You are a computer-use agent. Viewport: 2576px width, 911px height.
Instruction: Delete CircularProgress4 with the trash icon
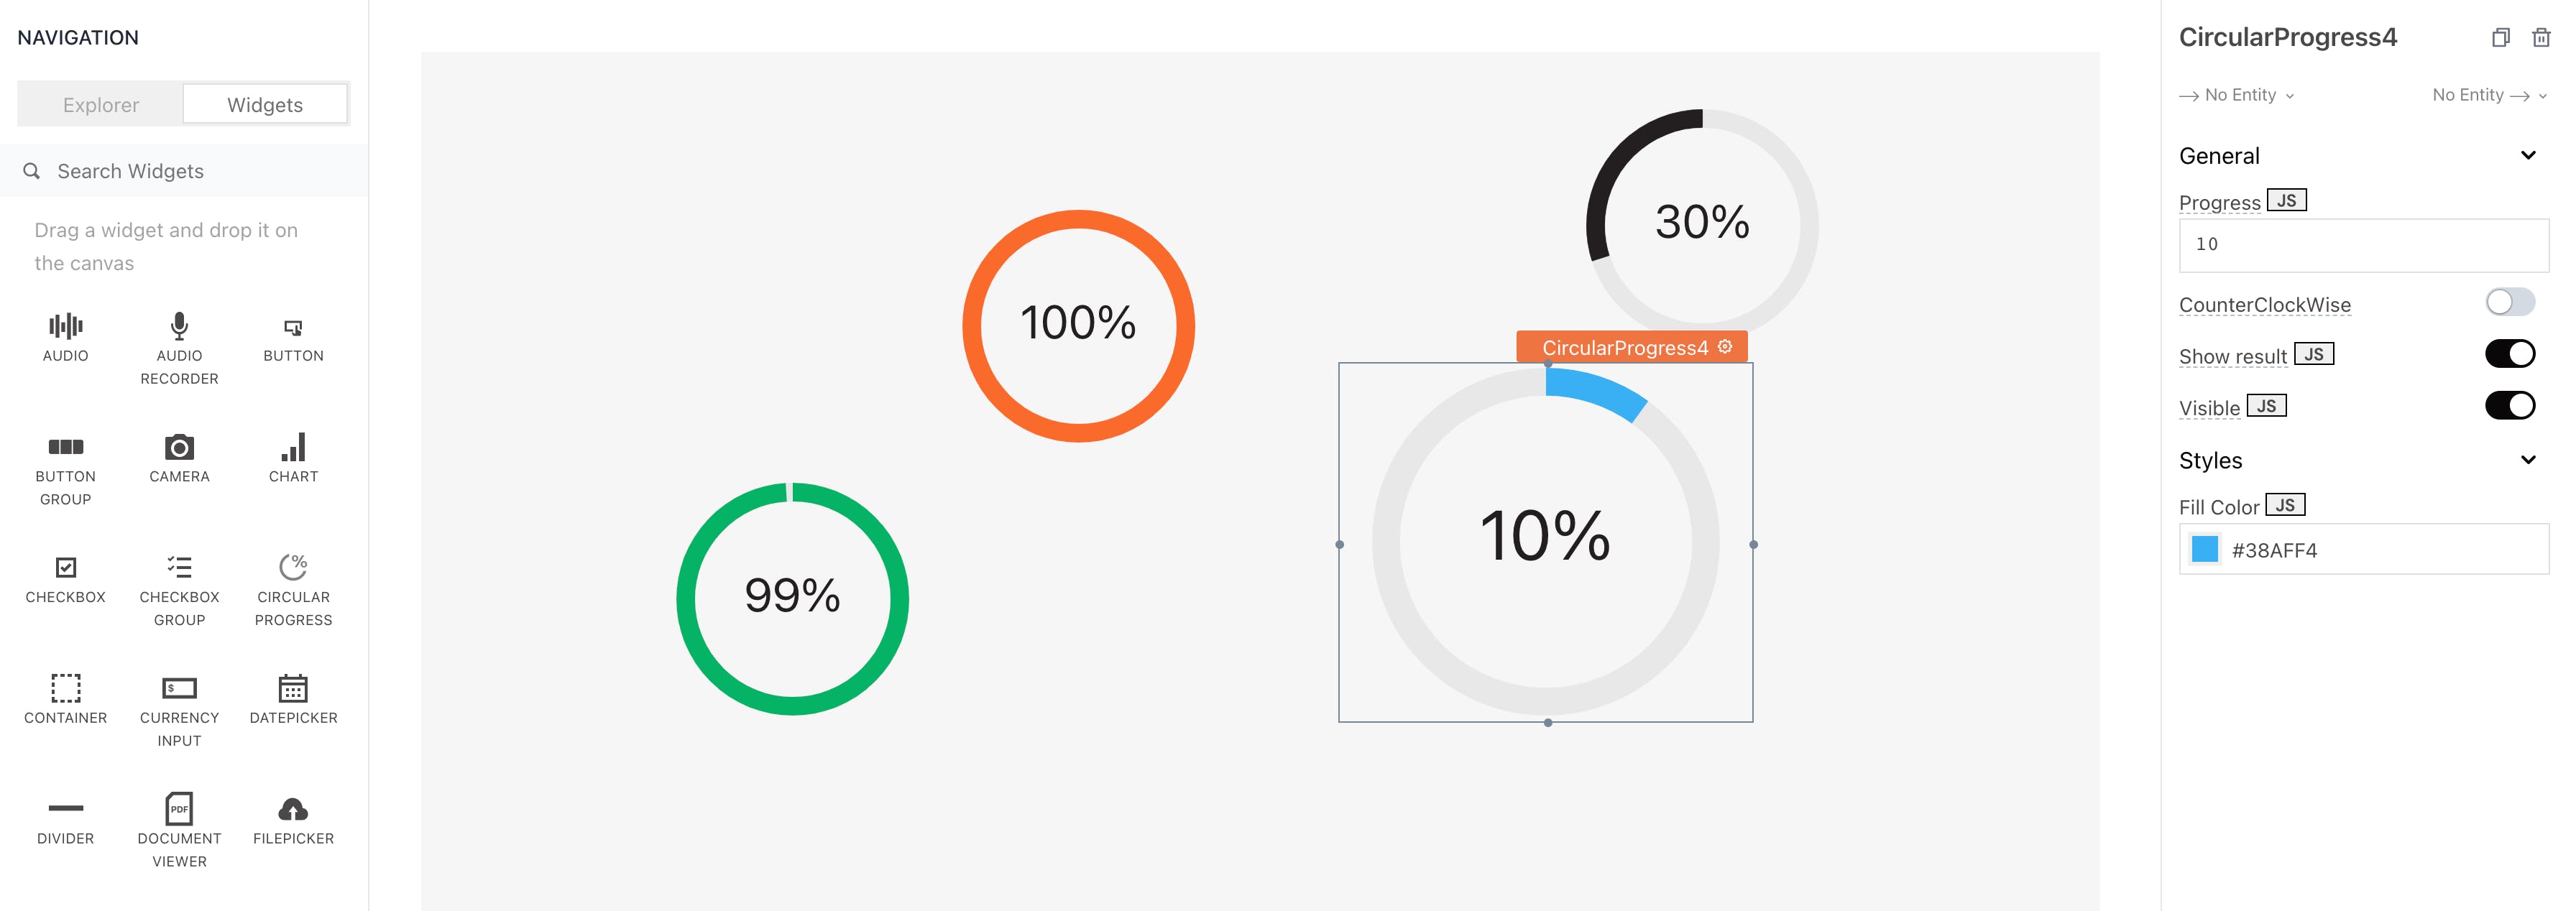2540,38
